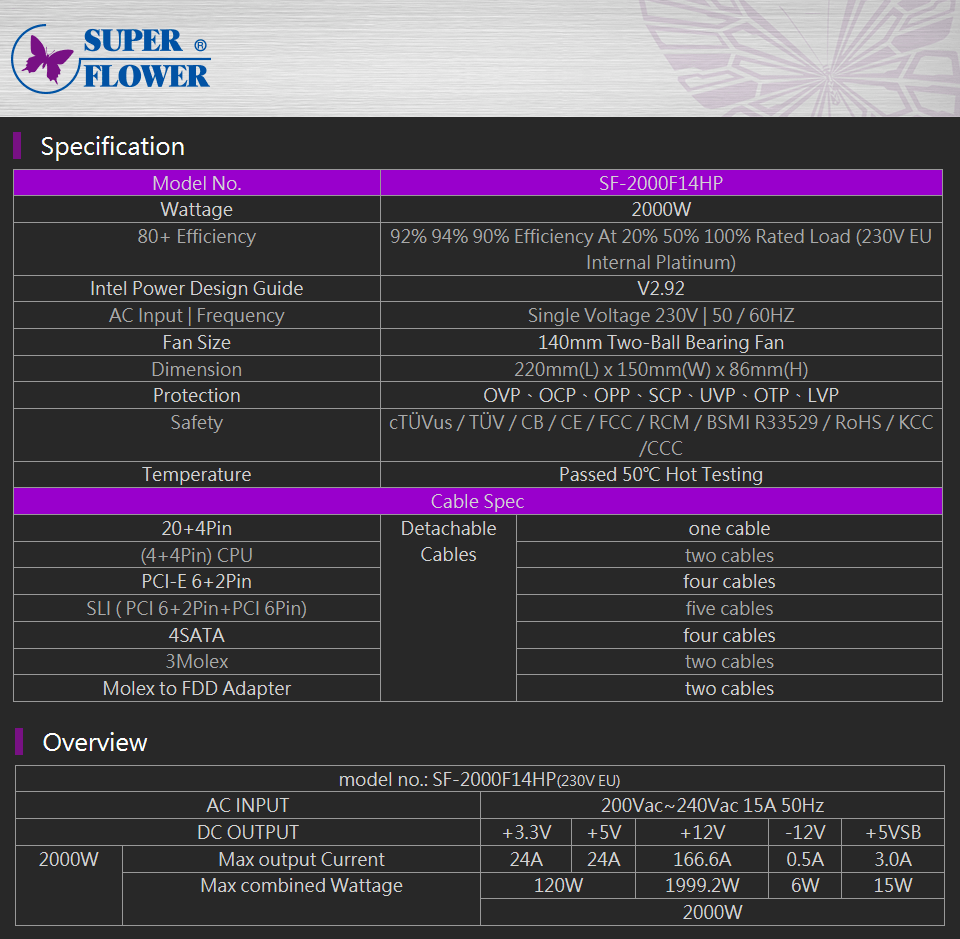Screen dimensions: 960x939
Task: Click the Specification heading
Action: [113, 147]
